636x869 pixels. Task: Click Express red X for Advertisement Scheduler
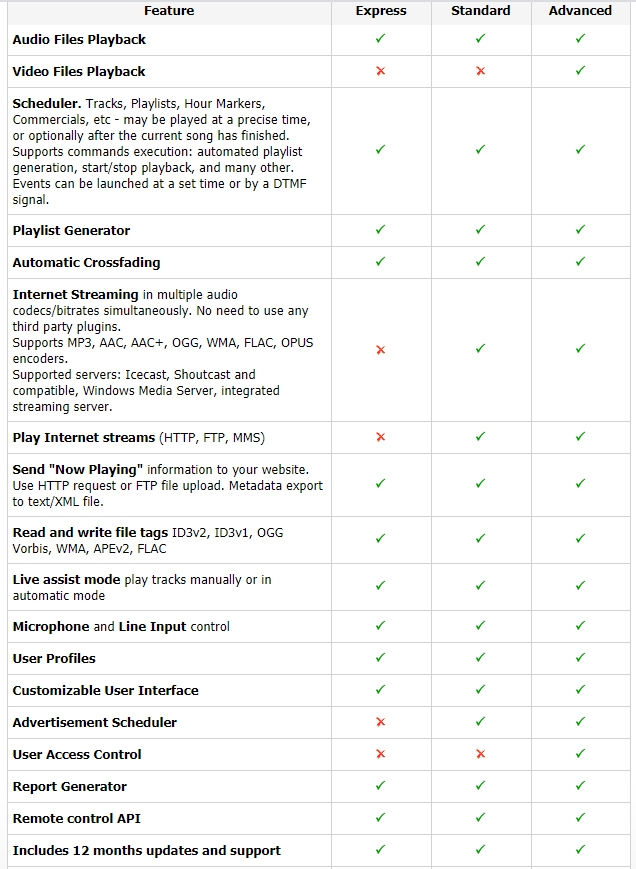380,722
